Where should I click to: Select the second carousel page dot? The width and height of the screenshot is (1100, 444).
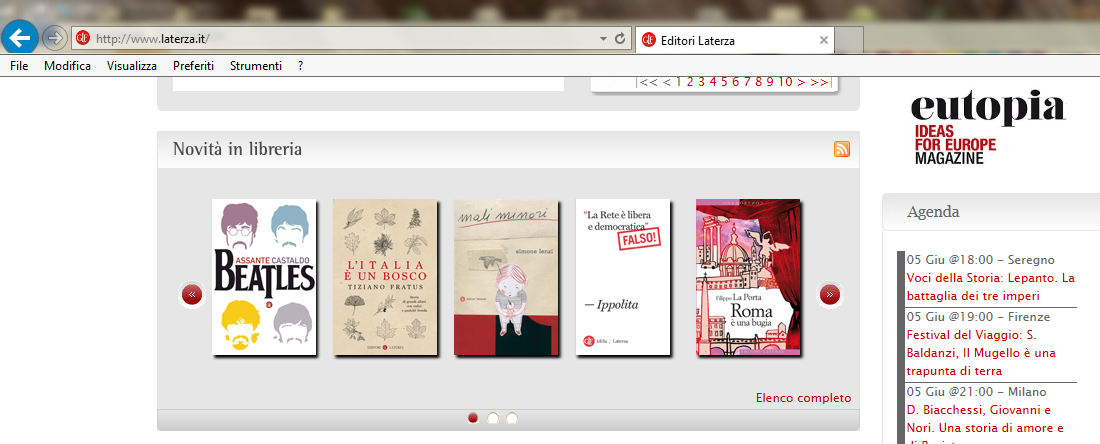click(x=493, y=418)
